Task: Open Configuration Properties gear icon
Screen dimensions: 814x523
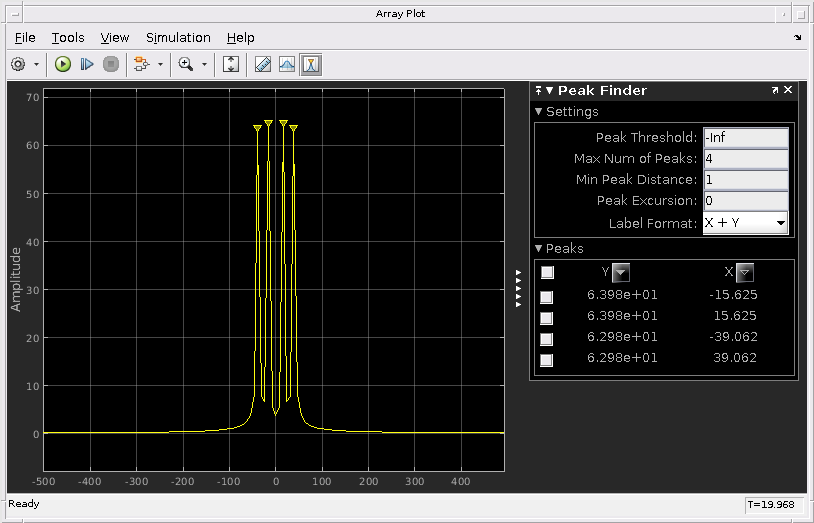Action: point(18,64)
